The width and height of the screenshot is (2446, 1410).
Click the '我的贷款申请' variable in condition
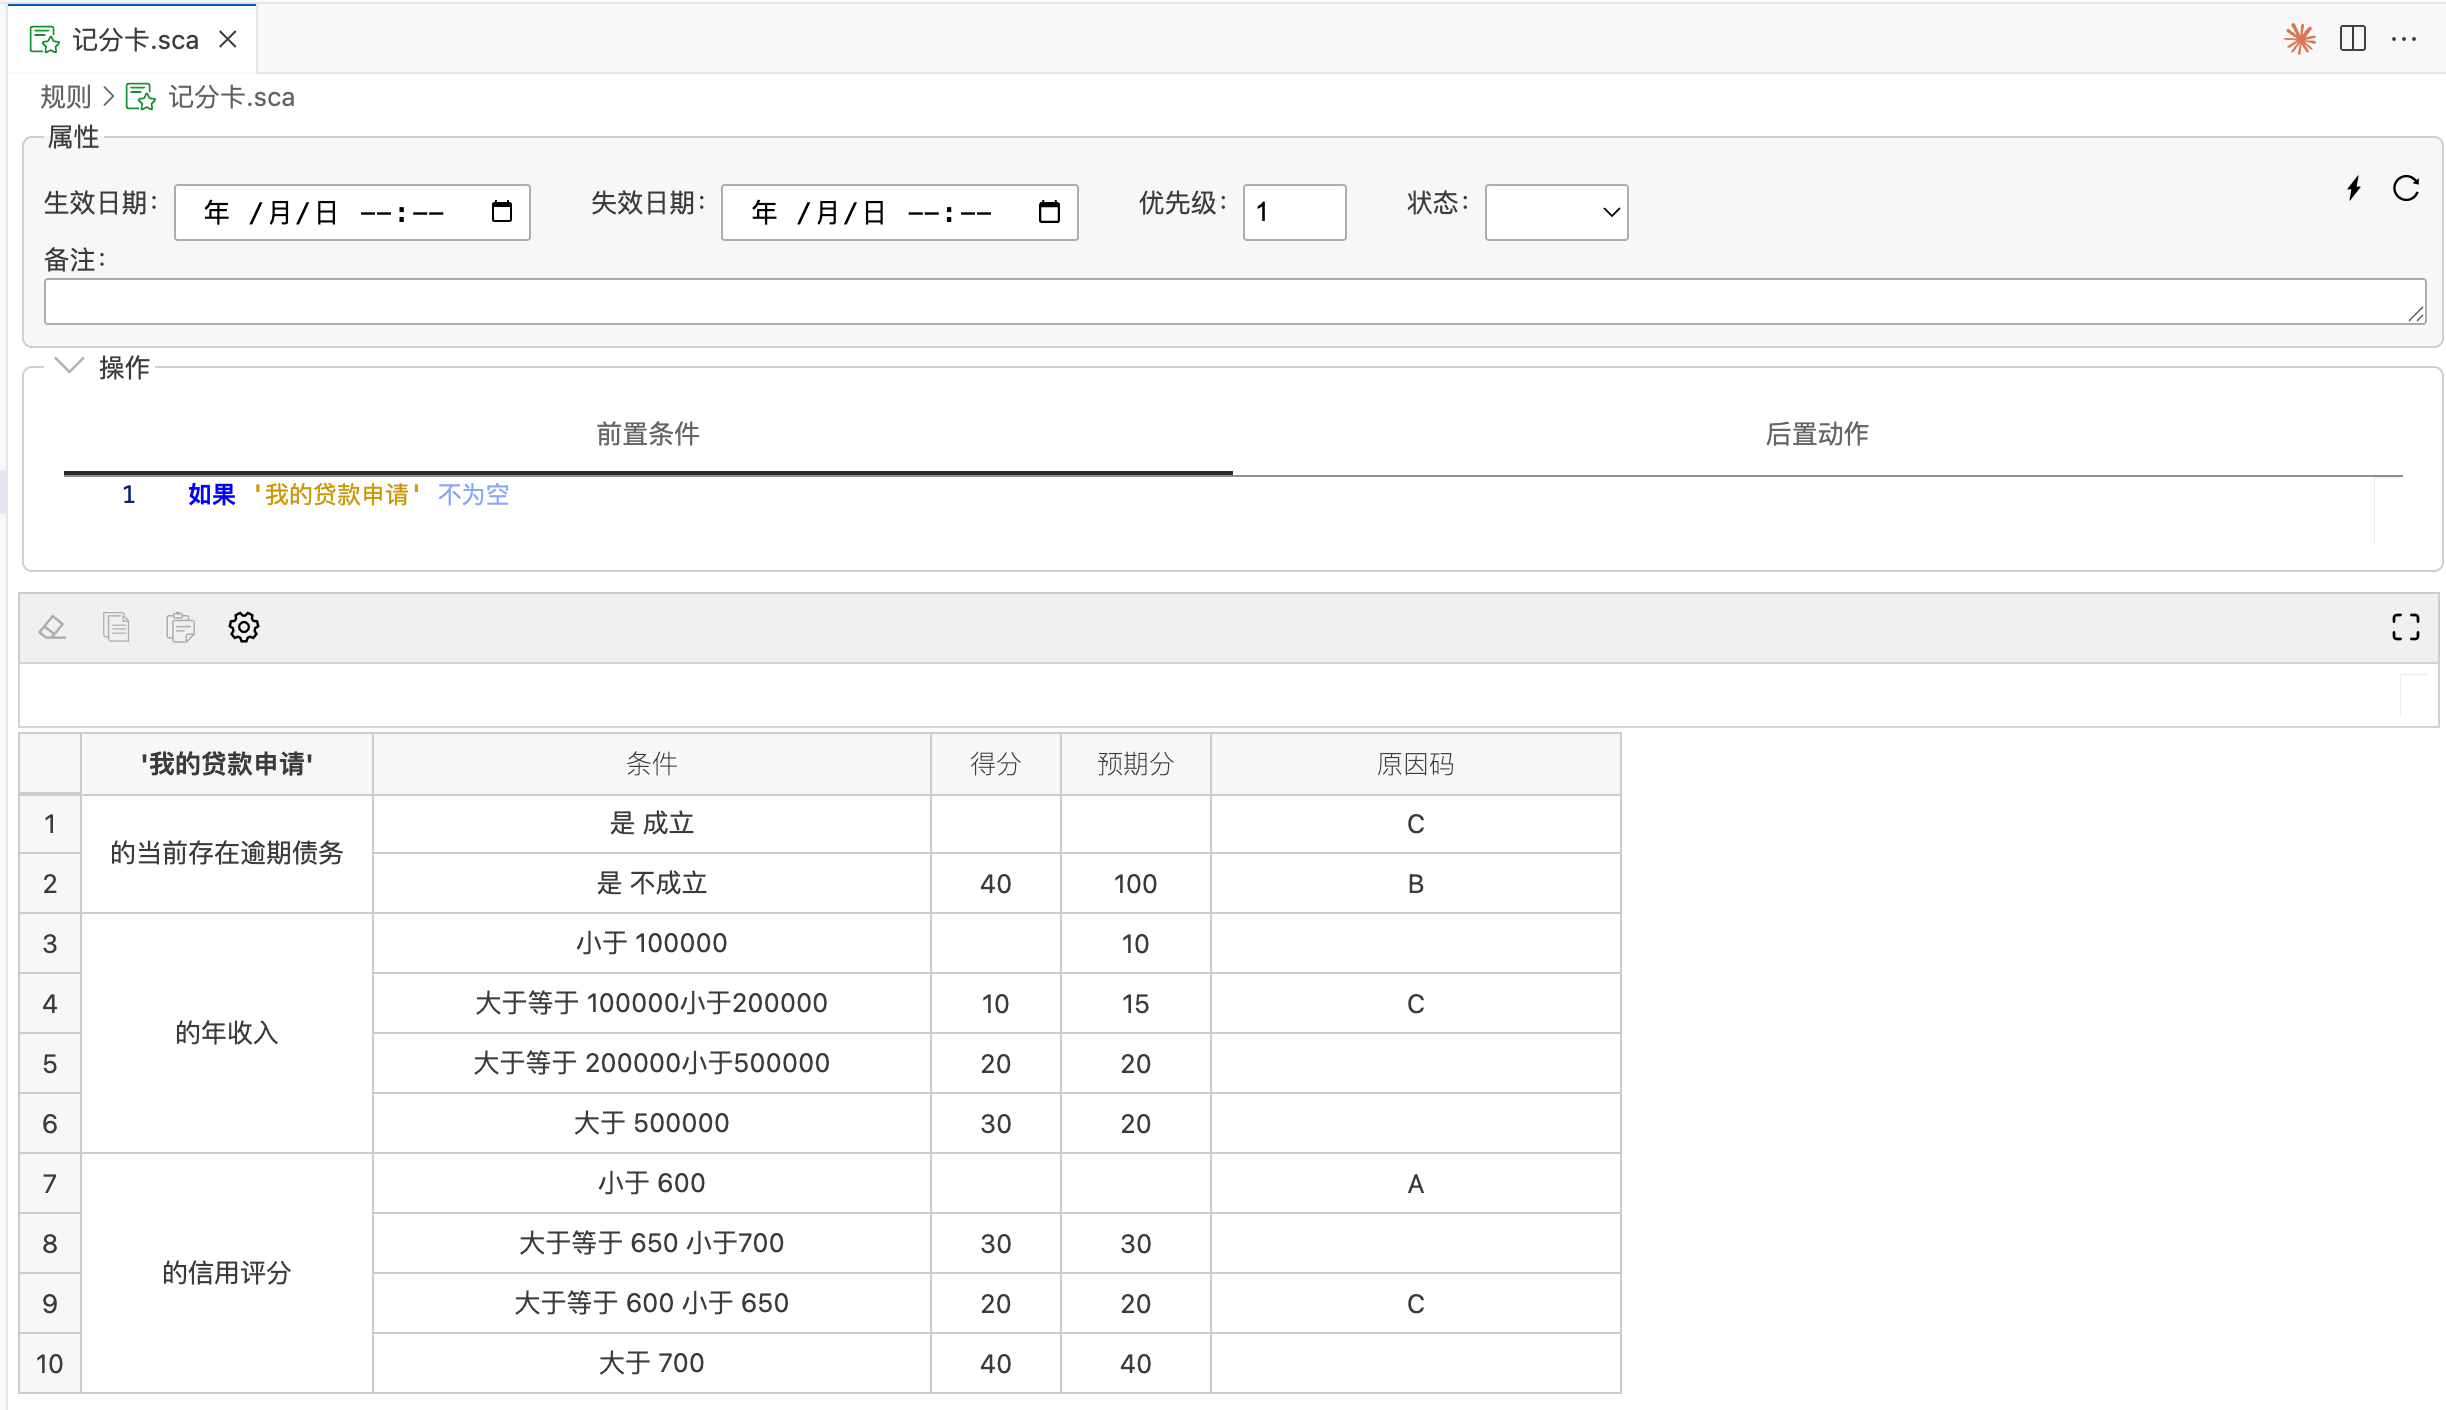[x=337, y=494]
